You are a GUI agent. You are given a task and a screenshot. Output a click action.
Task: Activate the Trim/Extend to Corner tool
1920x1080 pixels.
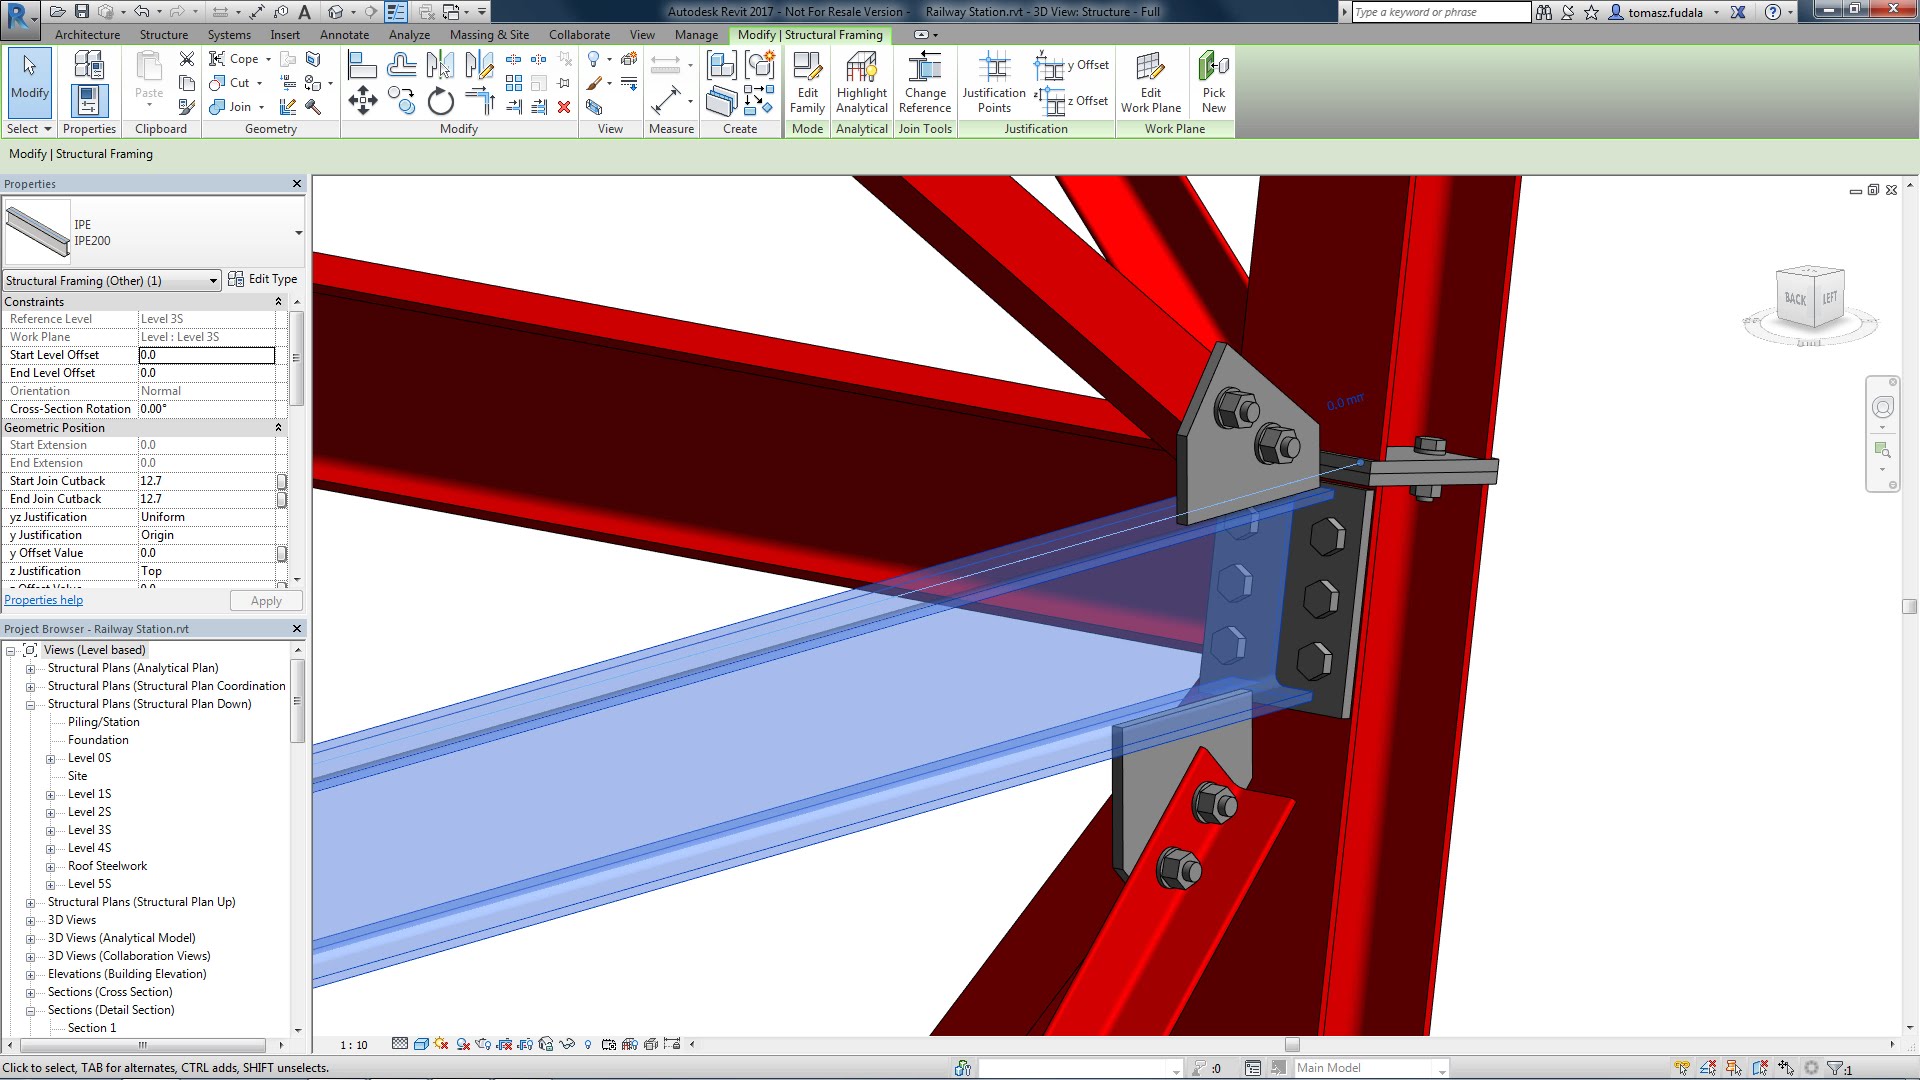click(480, 101)
